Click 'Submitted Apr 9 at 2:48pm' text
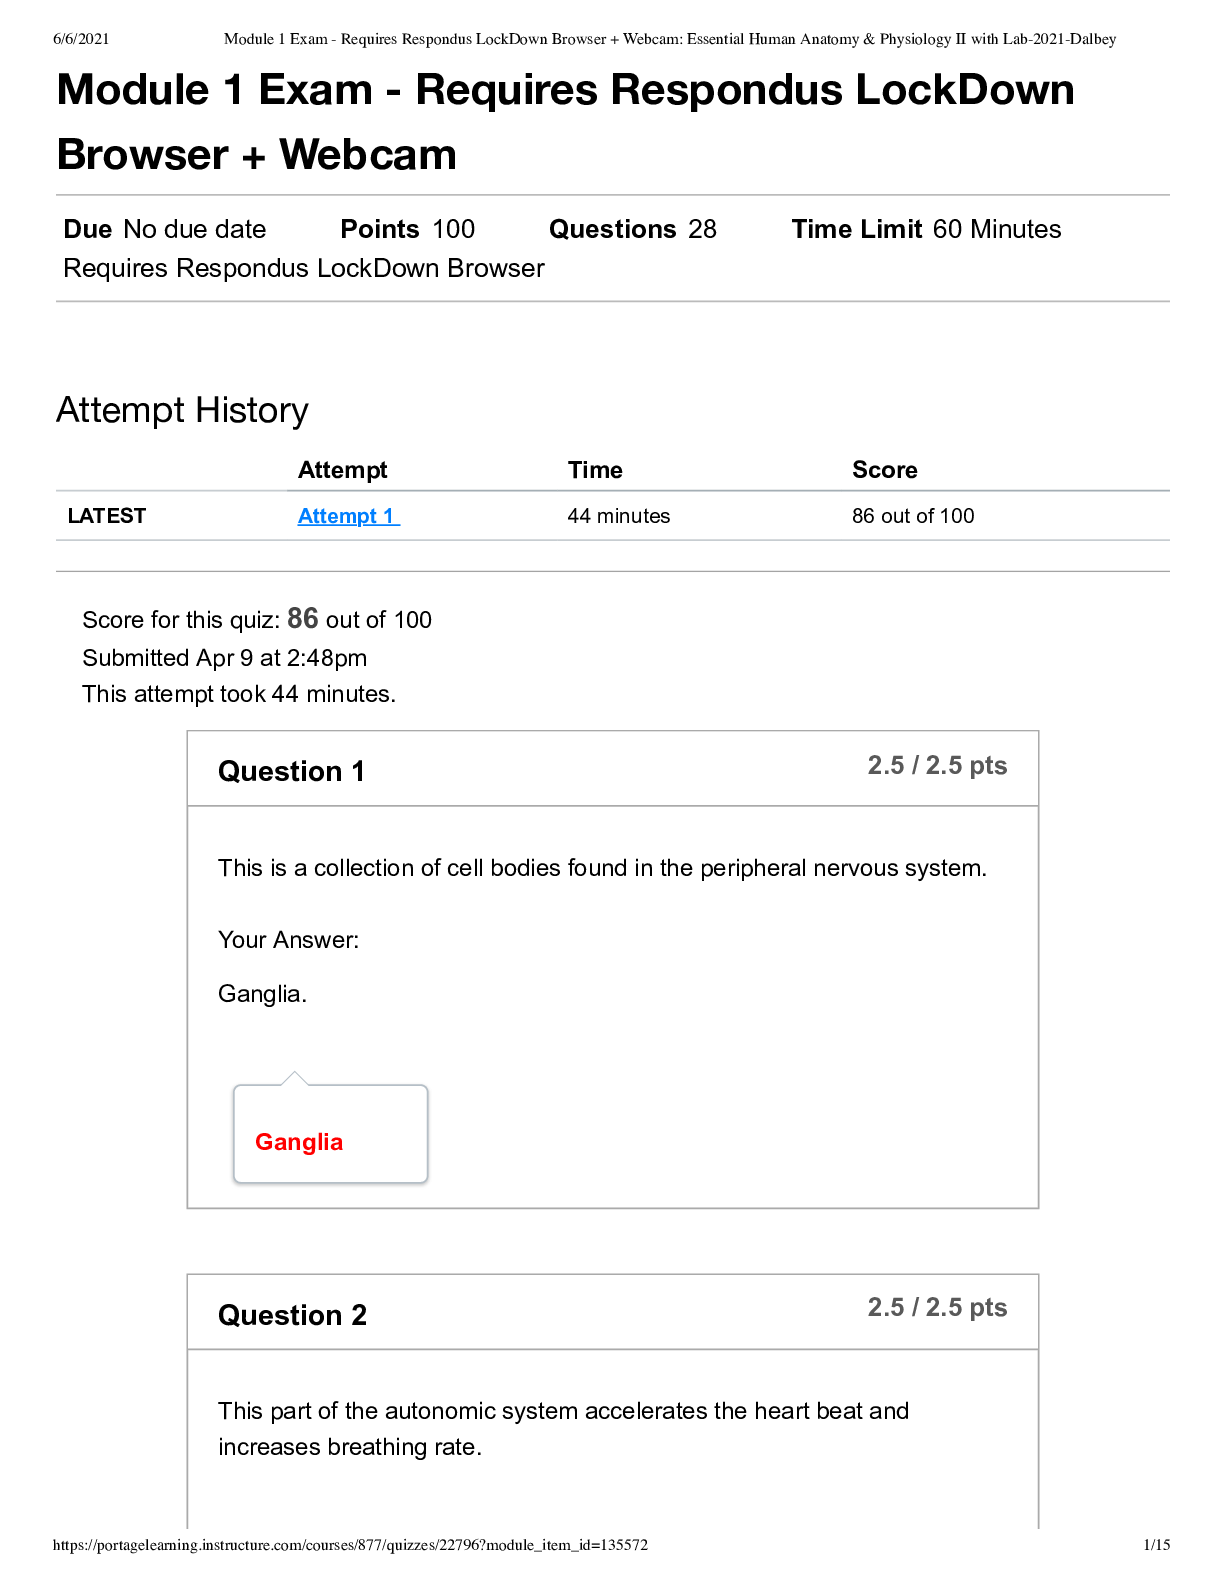This screenshot has height=1584, width=1224. pos(225,658)
